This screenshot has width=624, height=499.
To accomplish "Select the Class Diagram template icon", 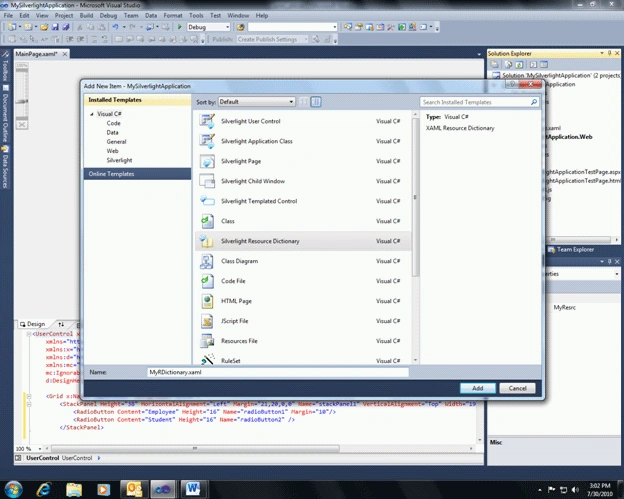I will tap(207, 261).
